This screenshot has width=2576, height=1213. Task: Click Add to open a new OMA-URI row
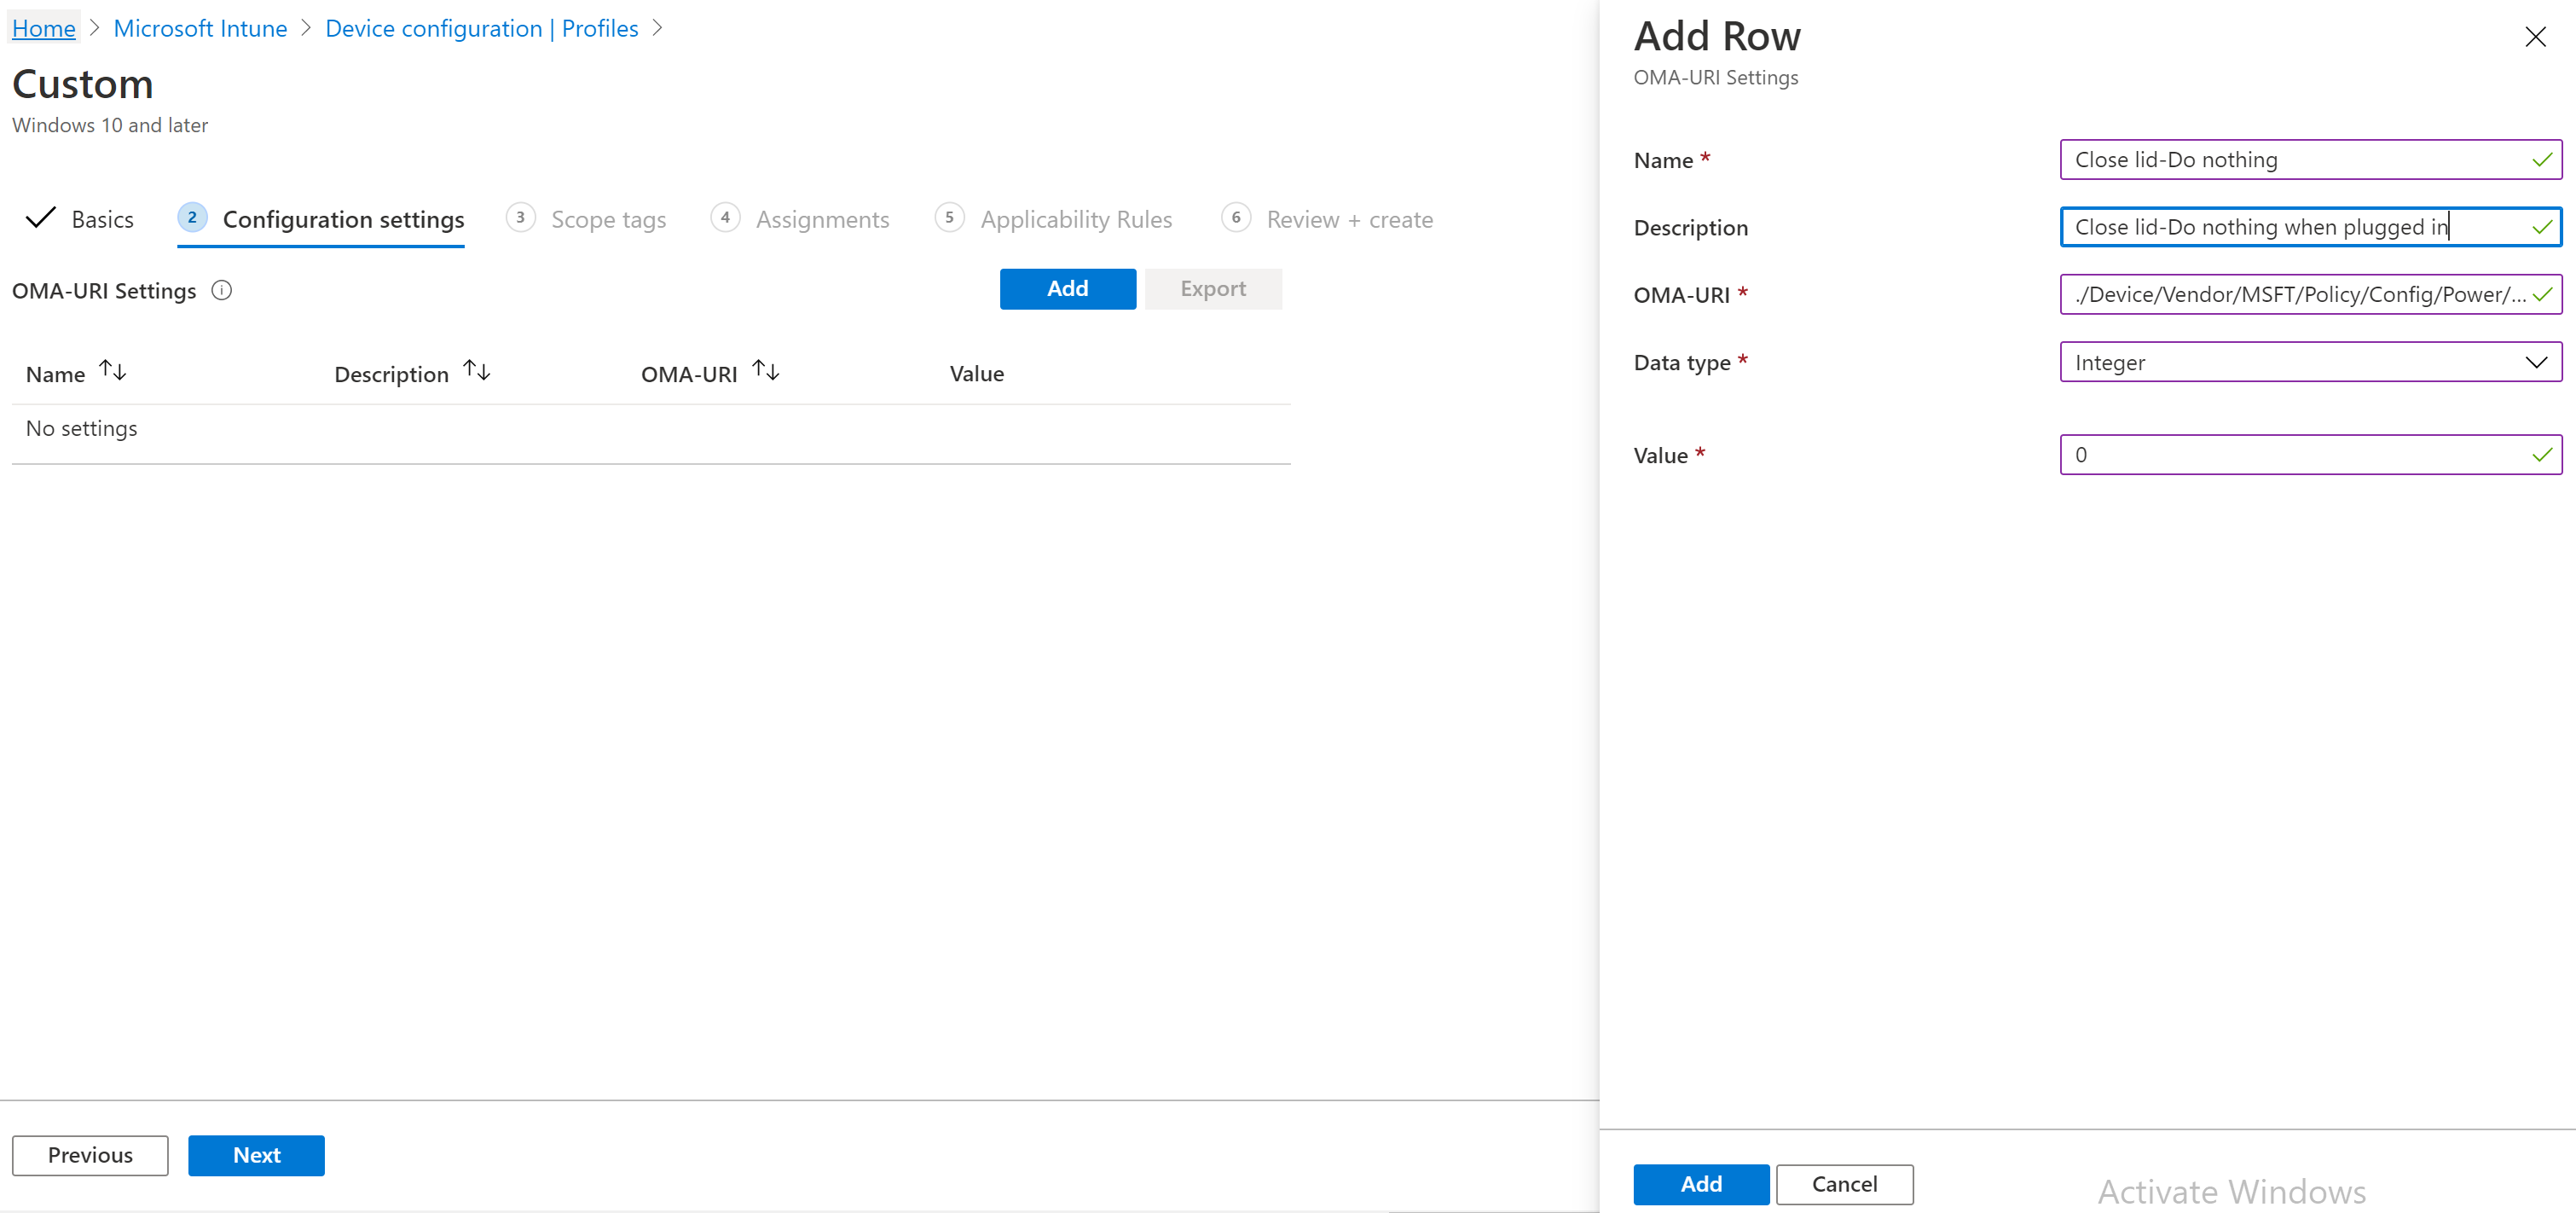click(x=1067, y=288)
